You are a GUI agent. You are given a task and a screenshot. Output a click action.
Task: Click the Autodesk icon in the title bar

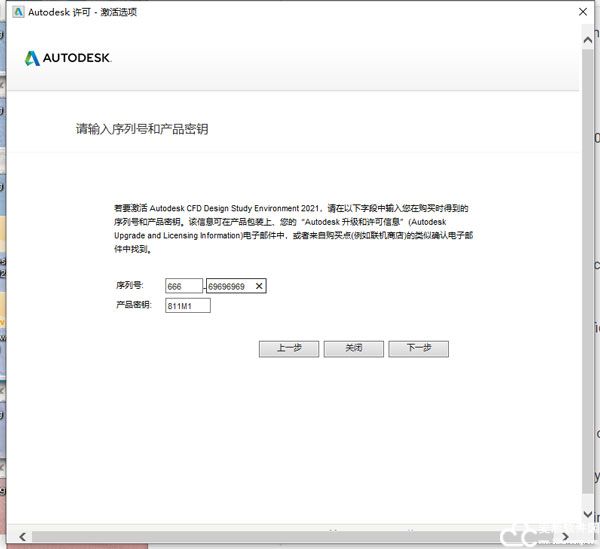(x=18, y=12)
